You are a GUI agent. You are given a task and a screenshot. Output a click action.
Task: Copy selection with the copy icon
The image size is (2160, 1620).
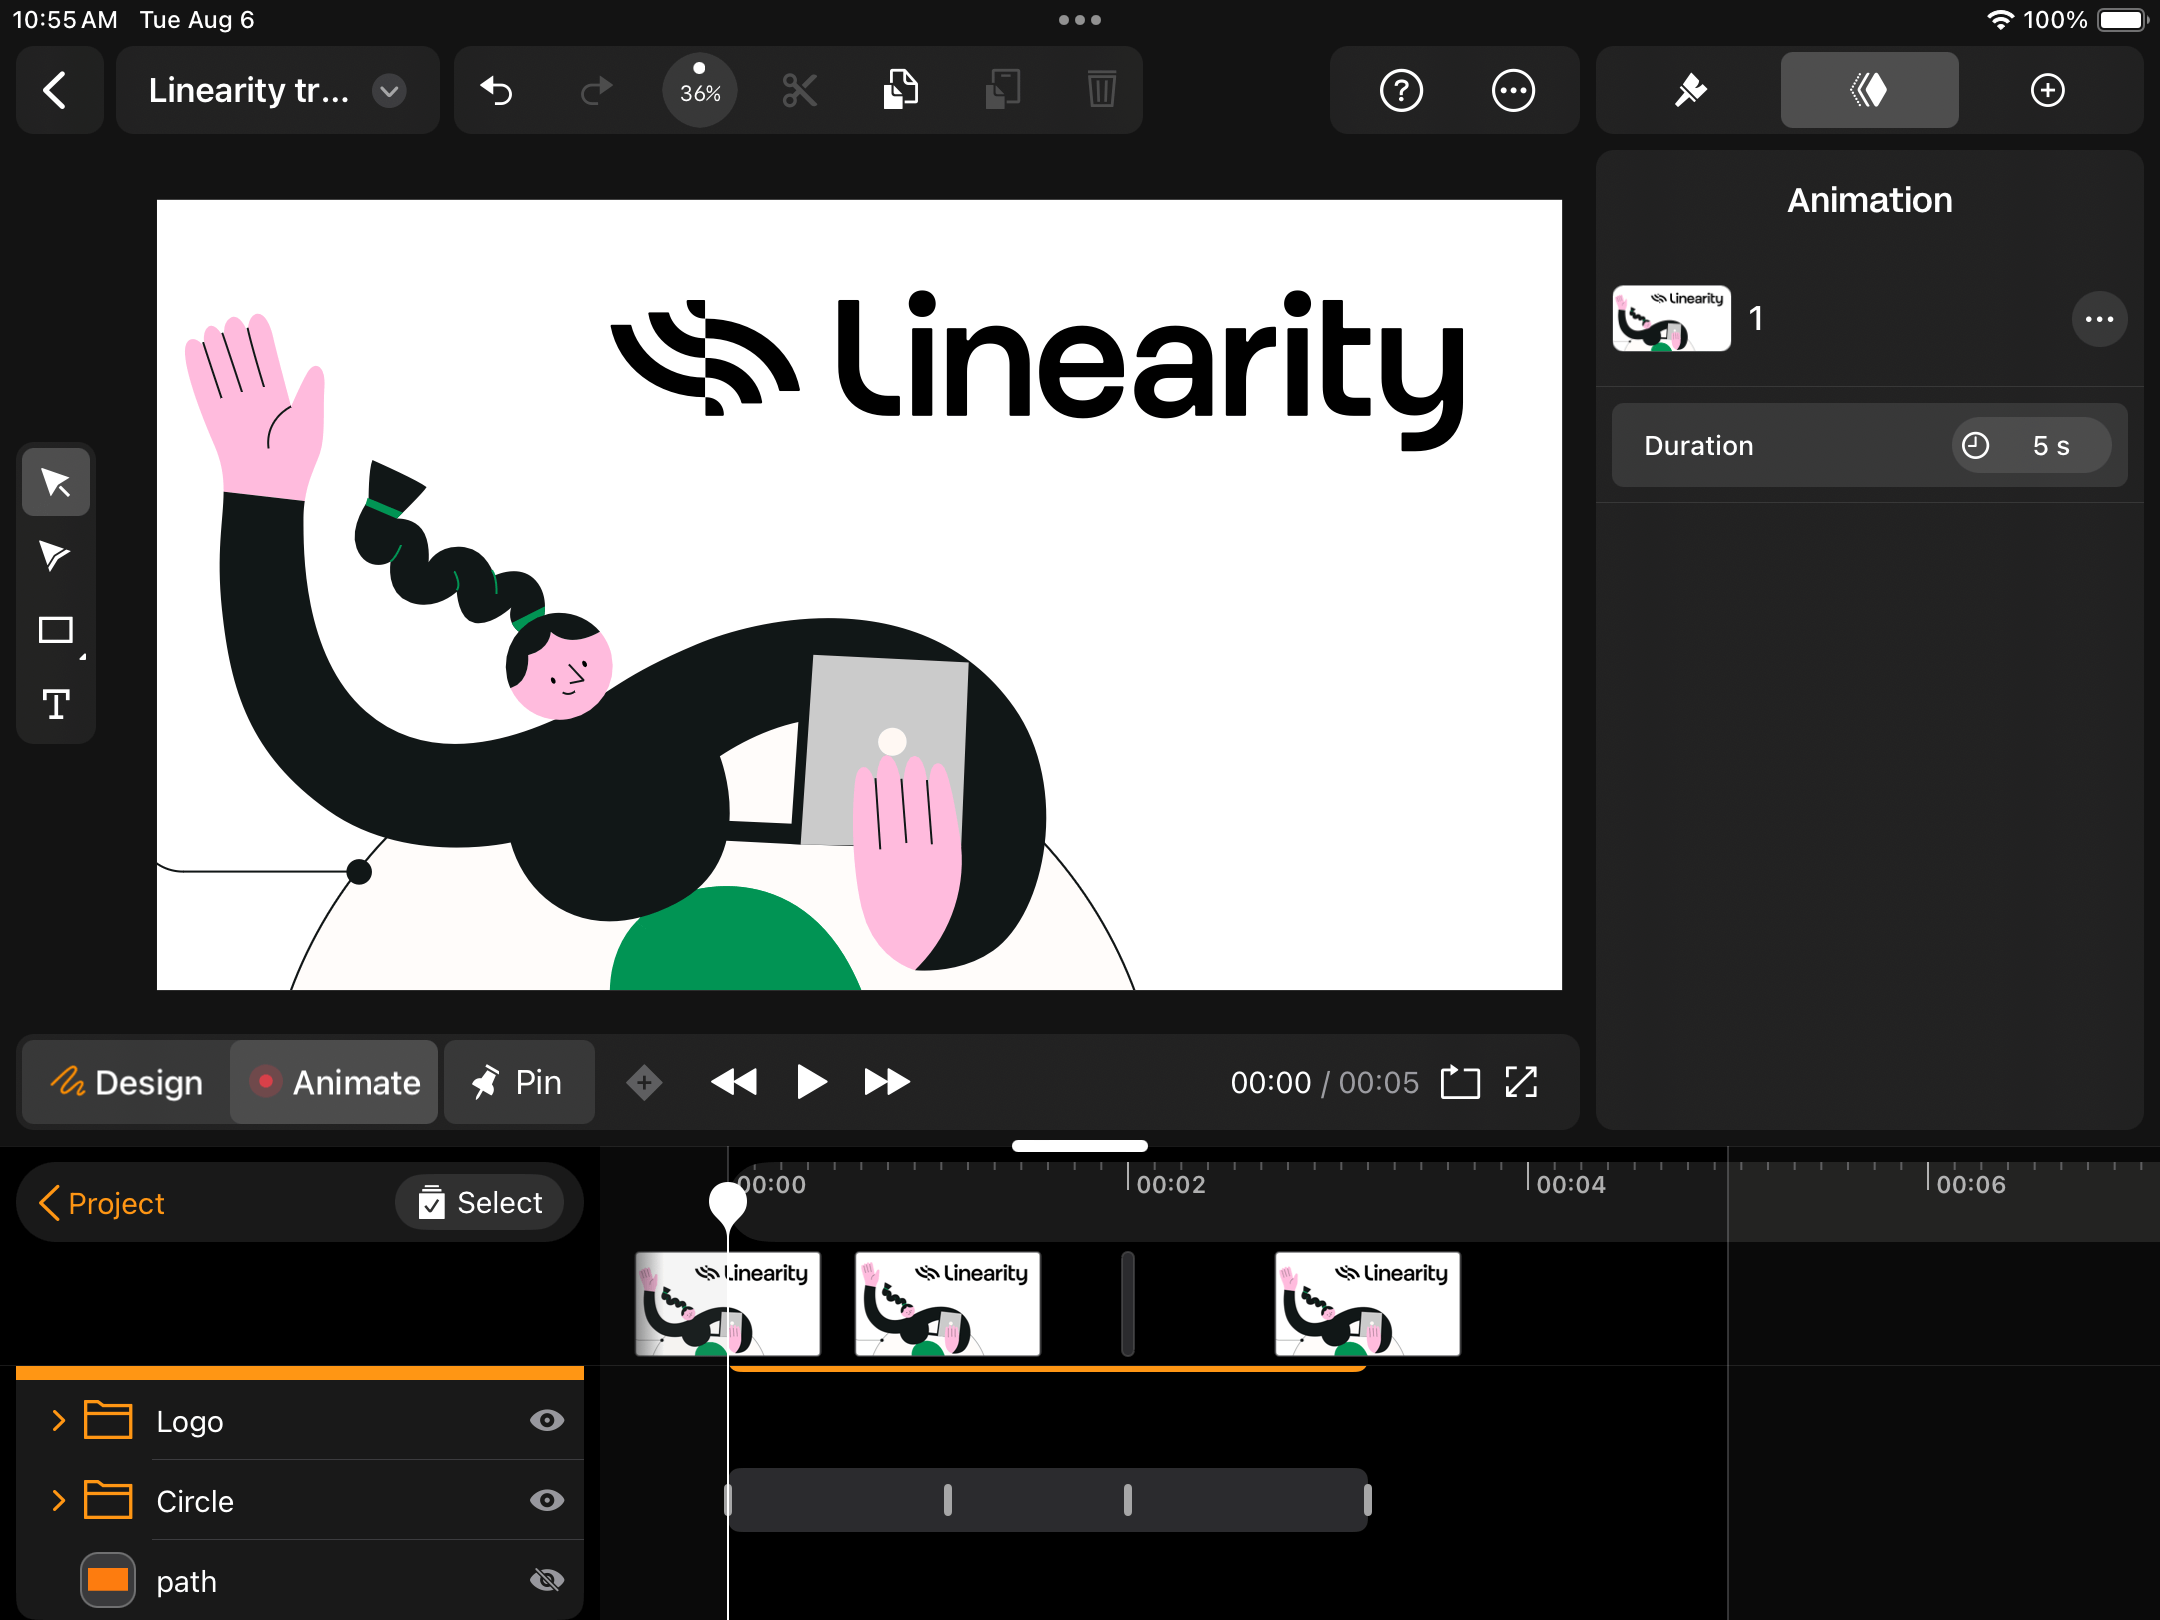pos(900,90)
